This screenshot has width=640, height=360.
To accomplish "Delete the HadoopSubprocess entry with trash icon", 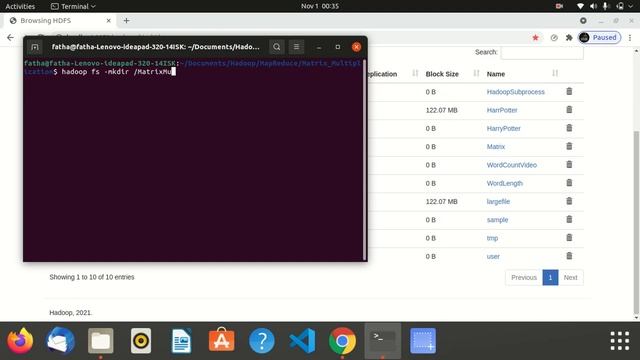I will [569, 91].
